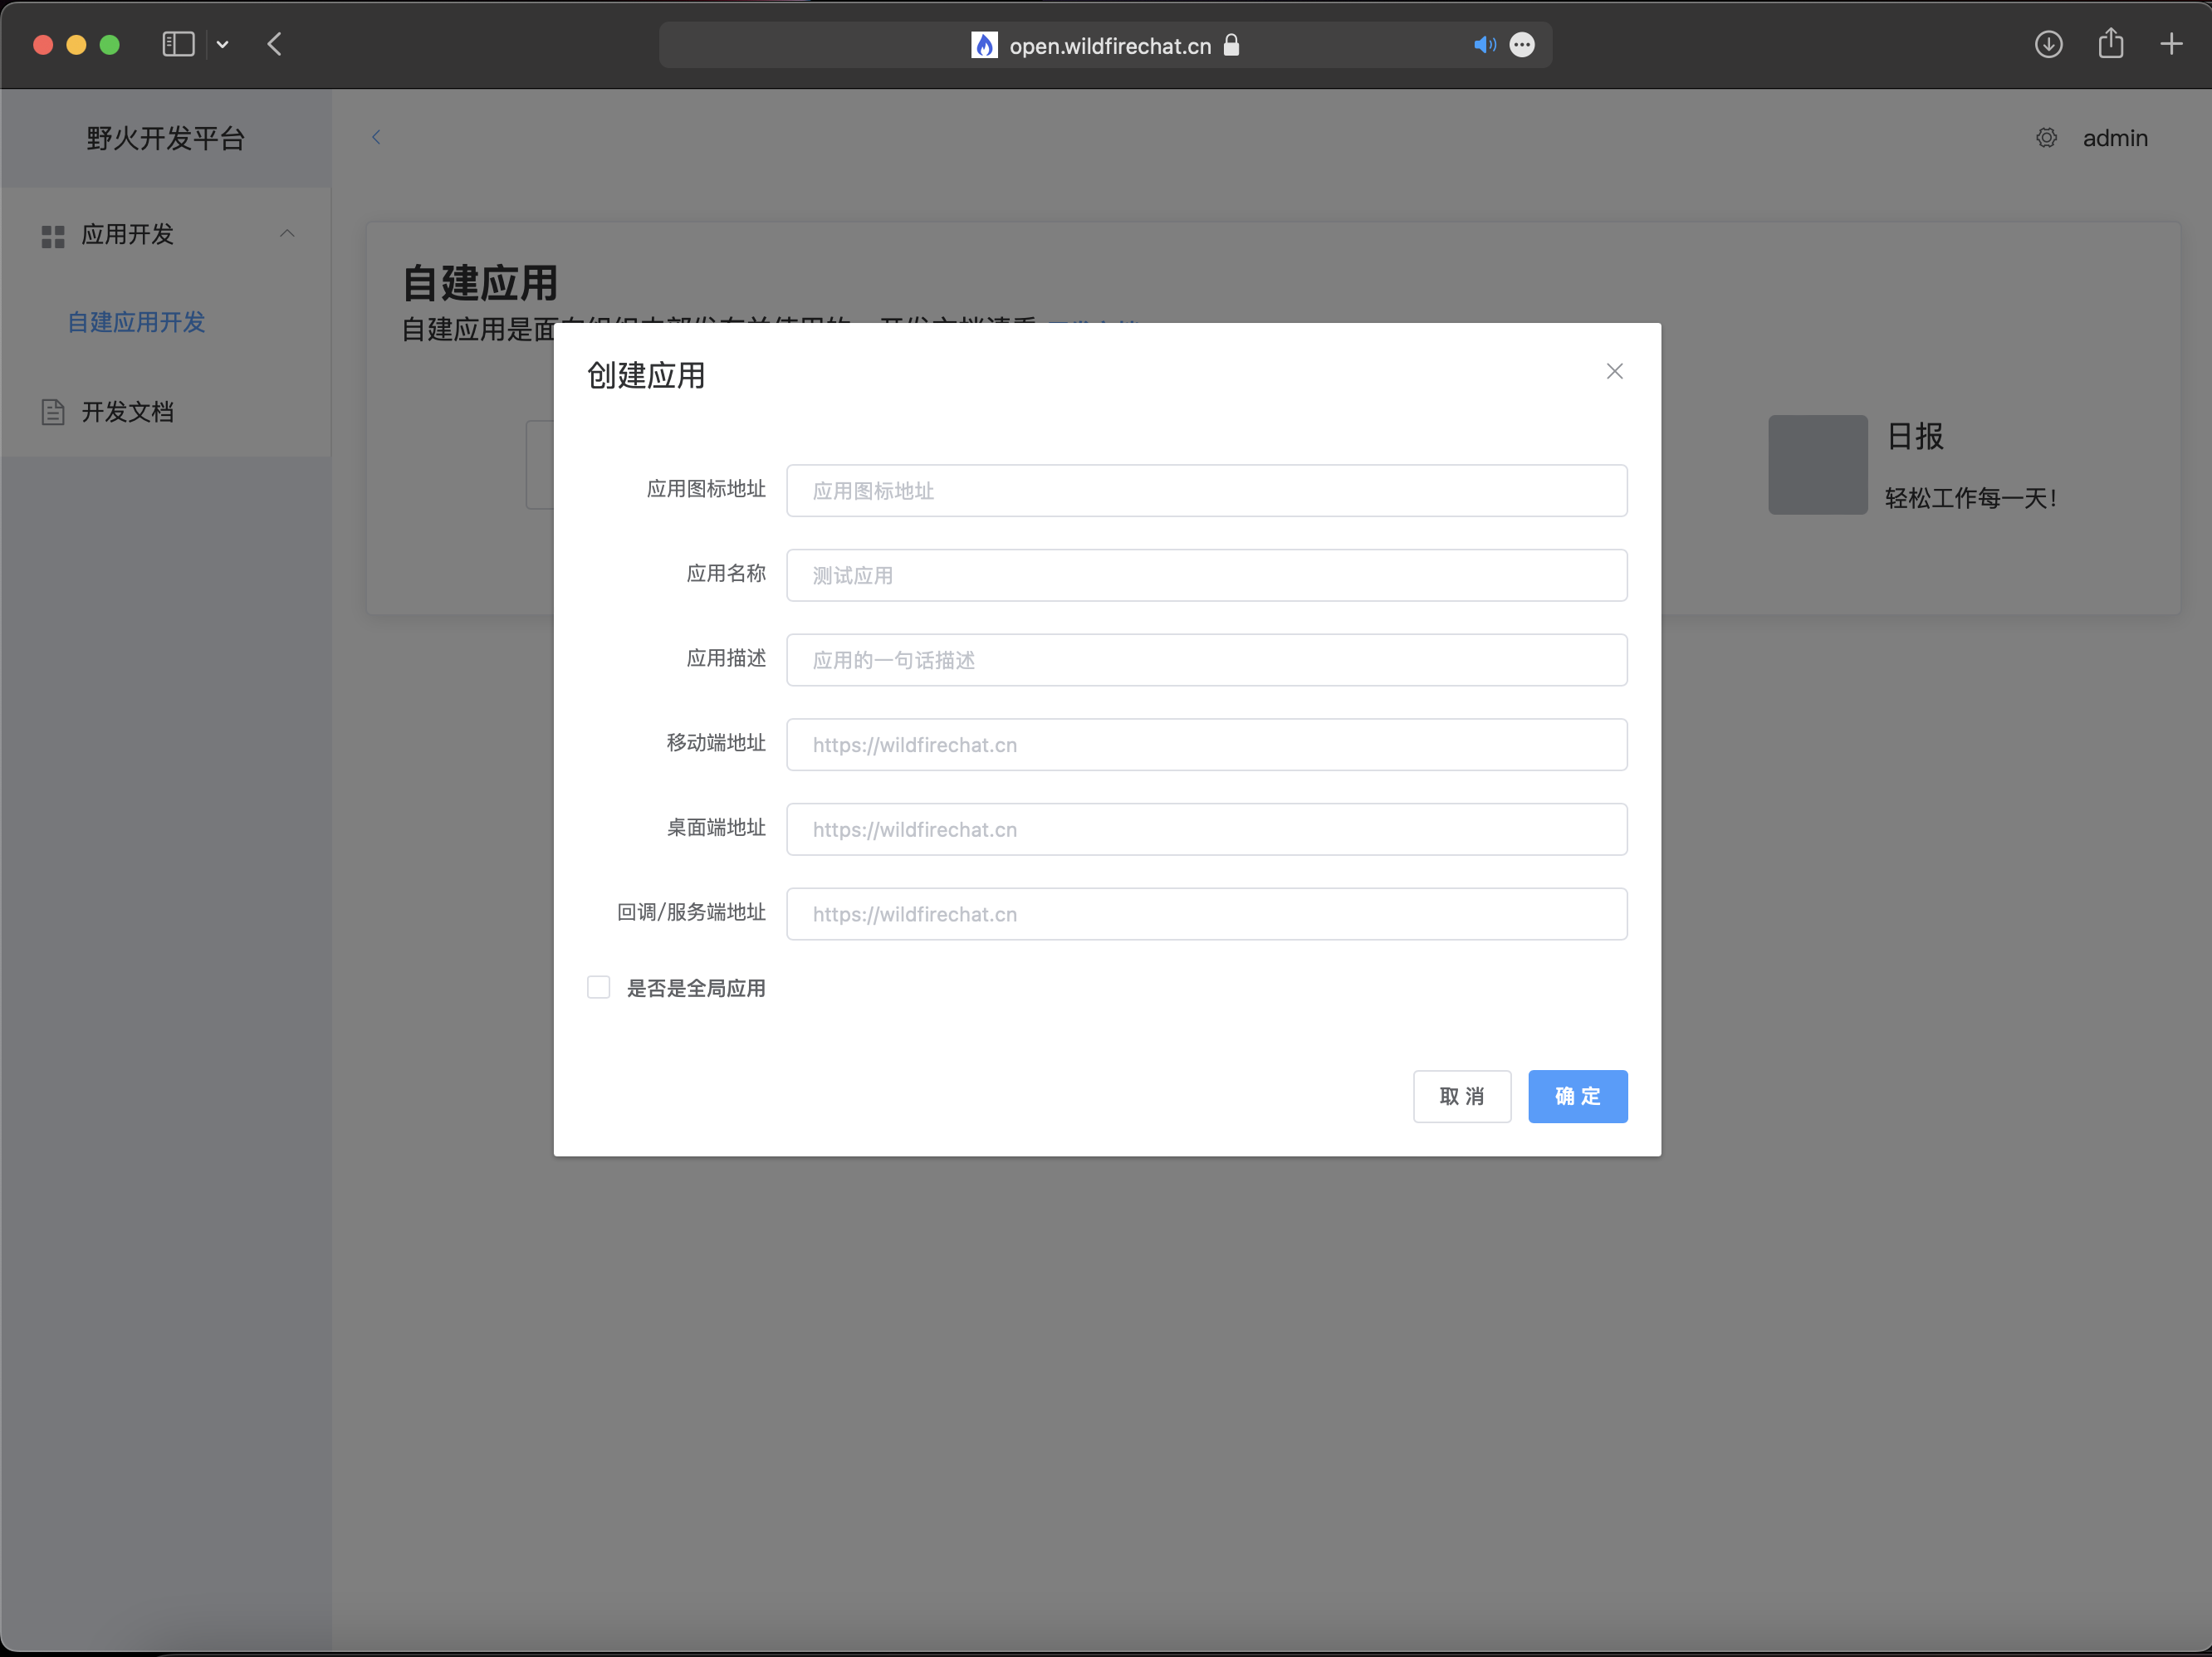The height and width of the screenshot is (1657, 2212).
Task: Enable the 是否是全局应用 checkbox
Action: pos(598,987)
